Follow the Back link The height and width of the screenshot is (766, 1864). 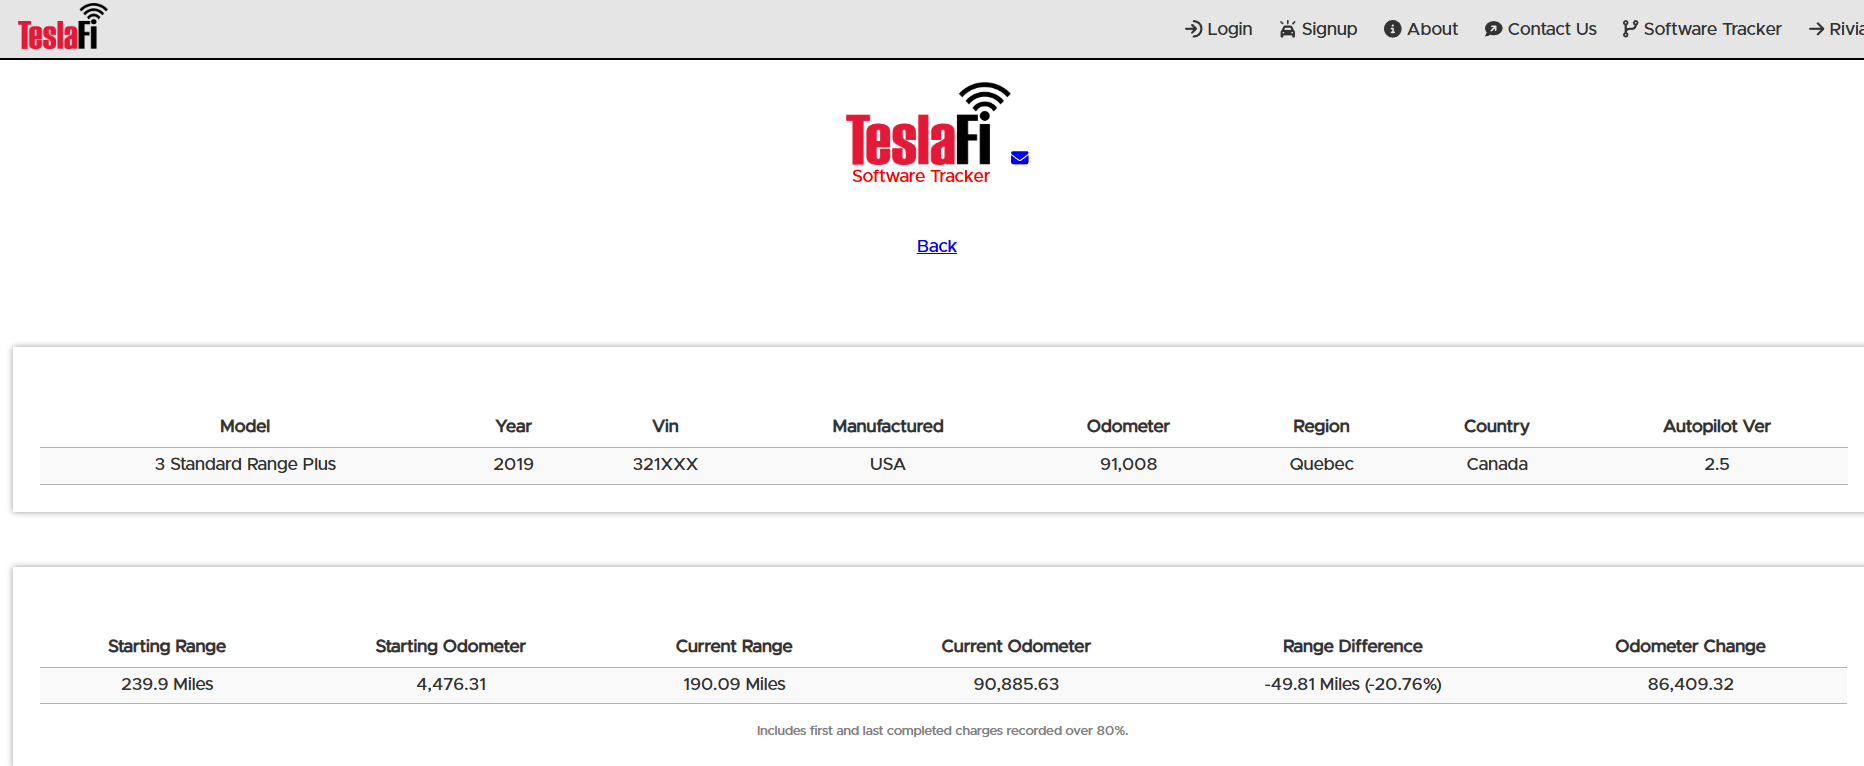click(x=937, y=246)
